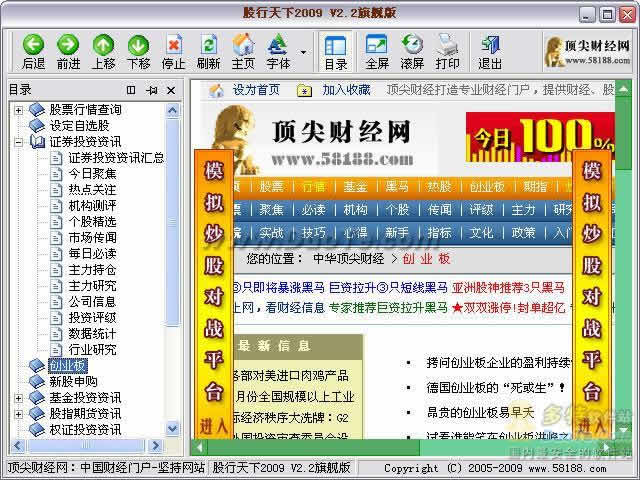Stop loading with the 停止 icon
Screen dimensions: 640x480
(174, 44)
